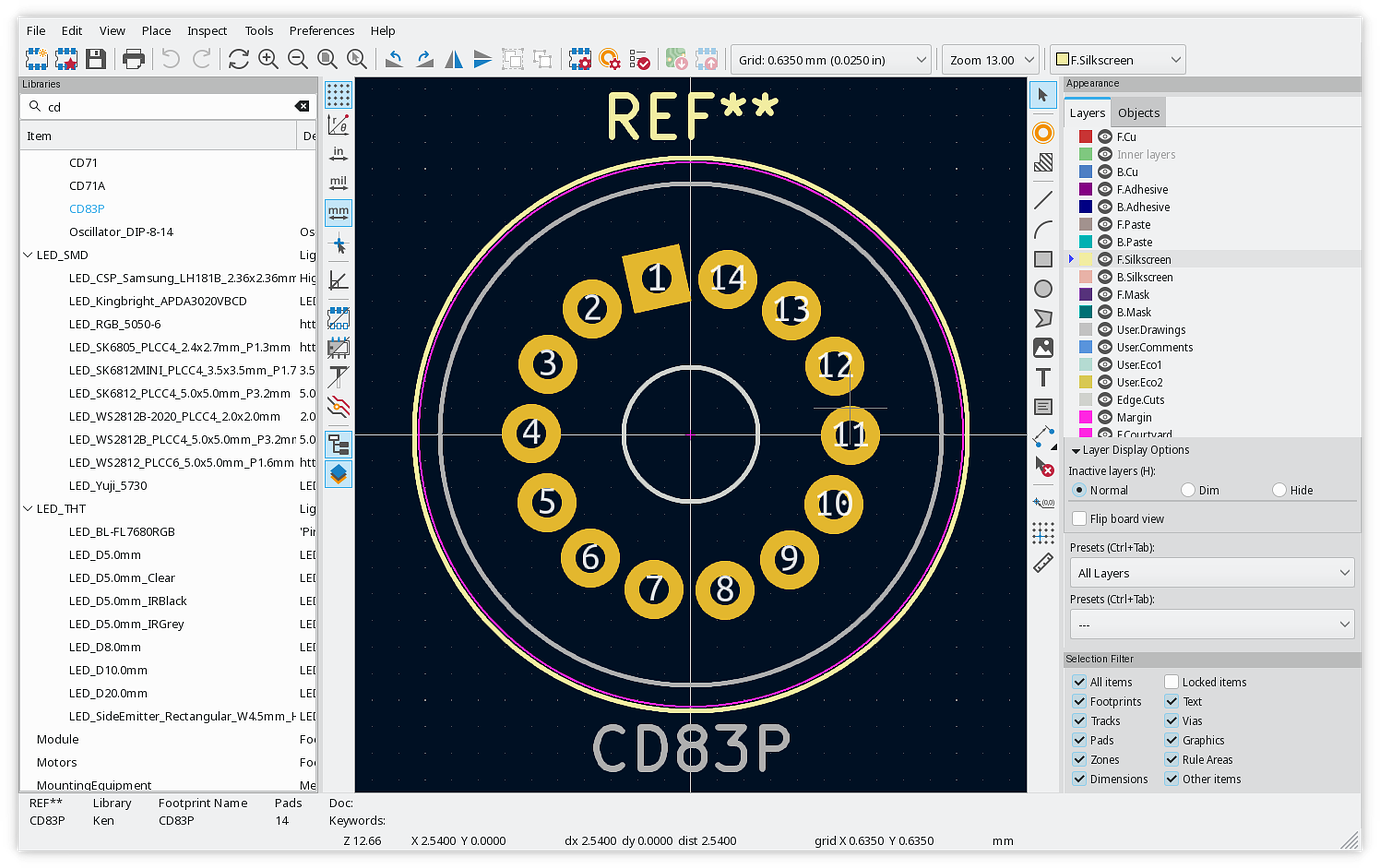
Task: Pick the Draw Rectangle tool
Action: pyautogui.click(x=1043, y=258)
